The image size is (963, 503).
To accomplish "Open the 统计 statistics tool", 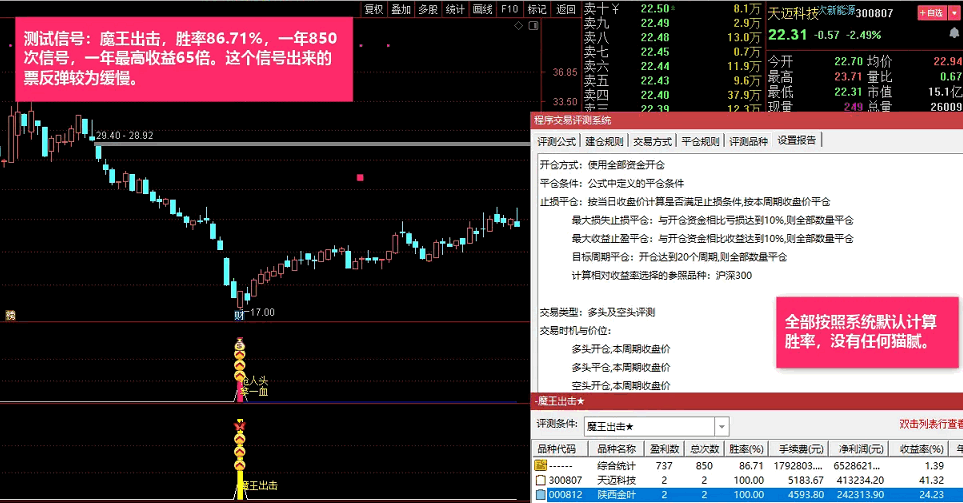I will [455, 9].
